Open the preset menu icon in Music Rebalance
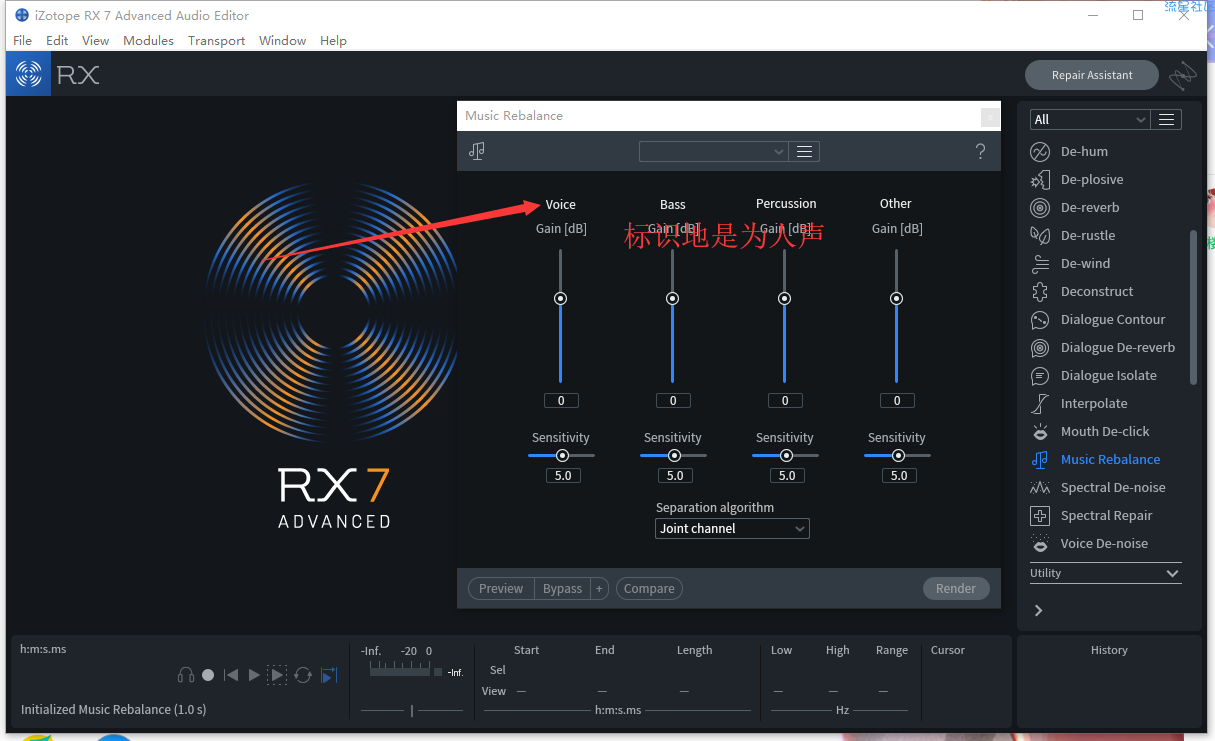Viewport: 1215px width, 741px height. 804,151
